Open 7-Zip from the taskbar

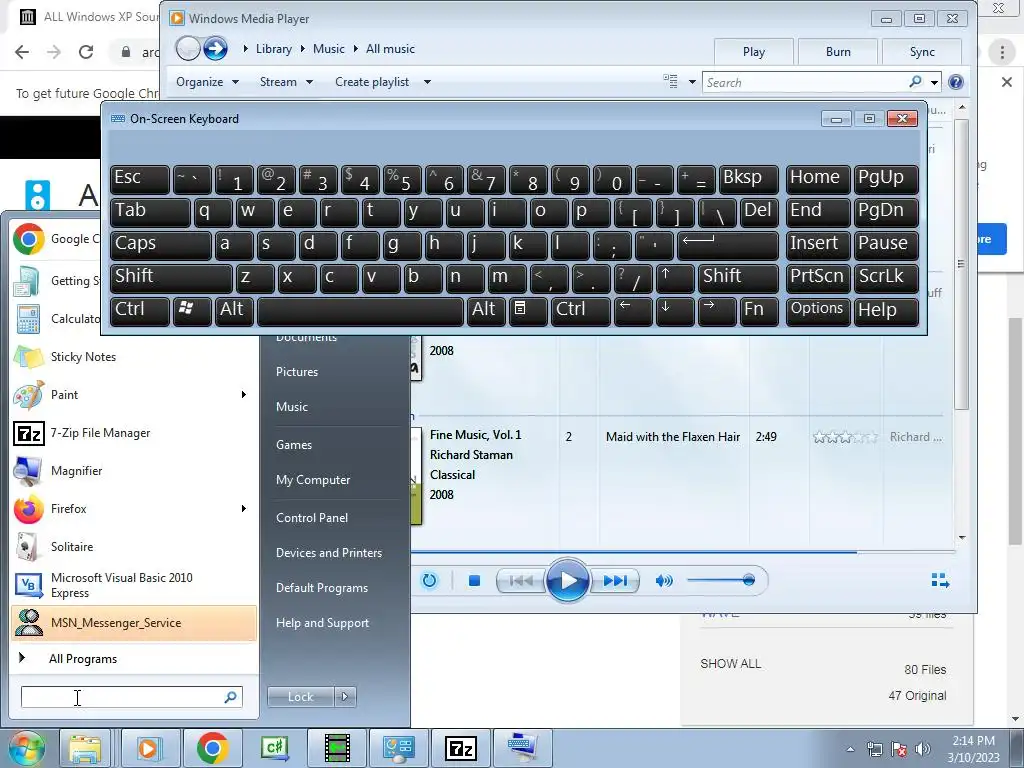(461, 748)
